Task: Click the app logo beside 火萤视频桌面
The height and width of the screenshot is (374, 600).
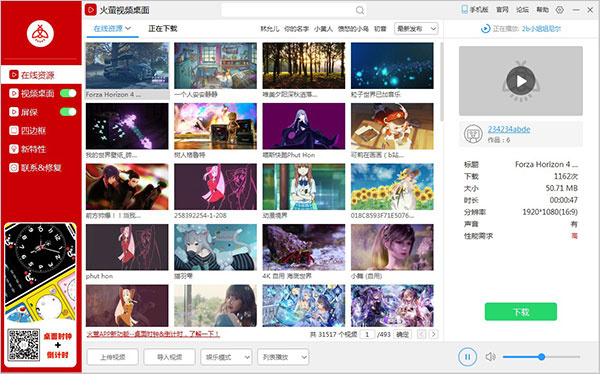Action: [x=91, y=10]
